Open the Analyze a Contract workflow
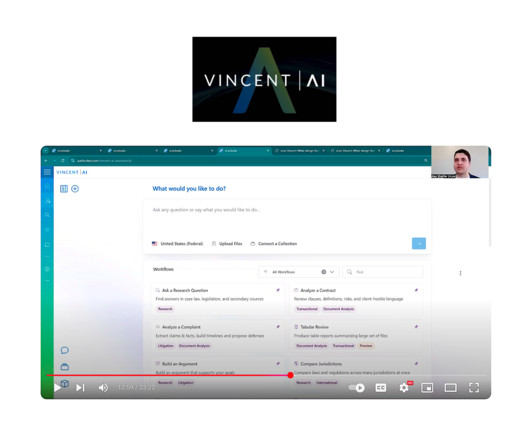The image size is (530, 442). pos(356,299)
